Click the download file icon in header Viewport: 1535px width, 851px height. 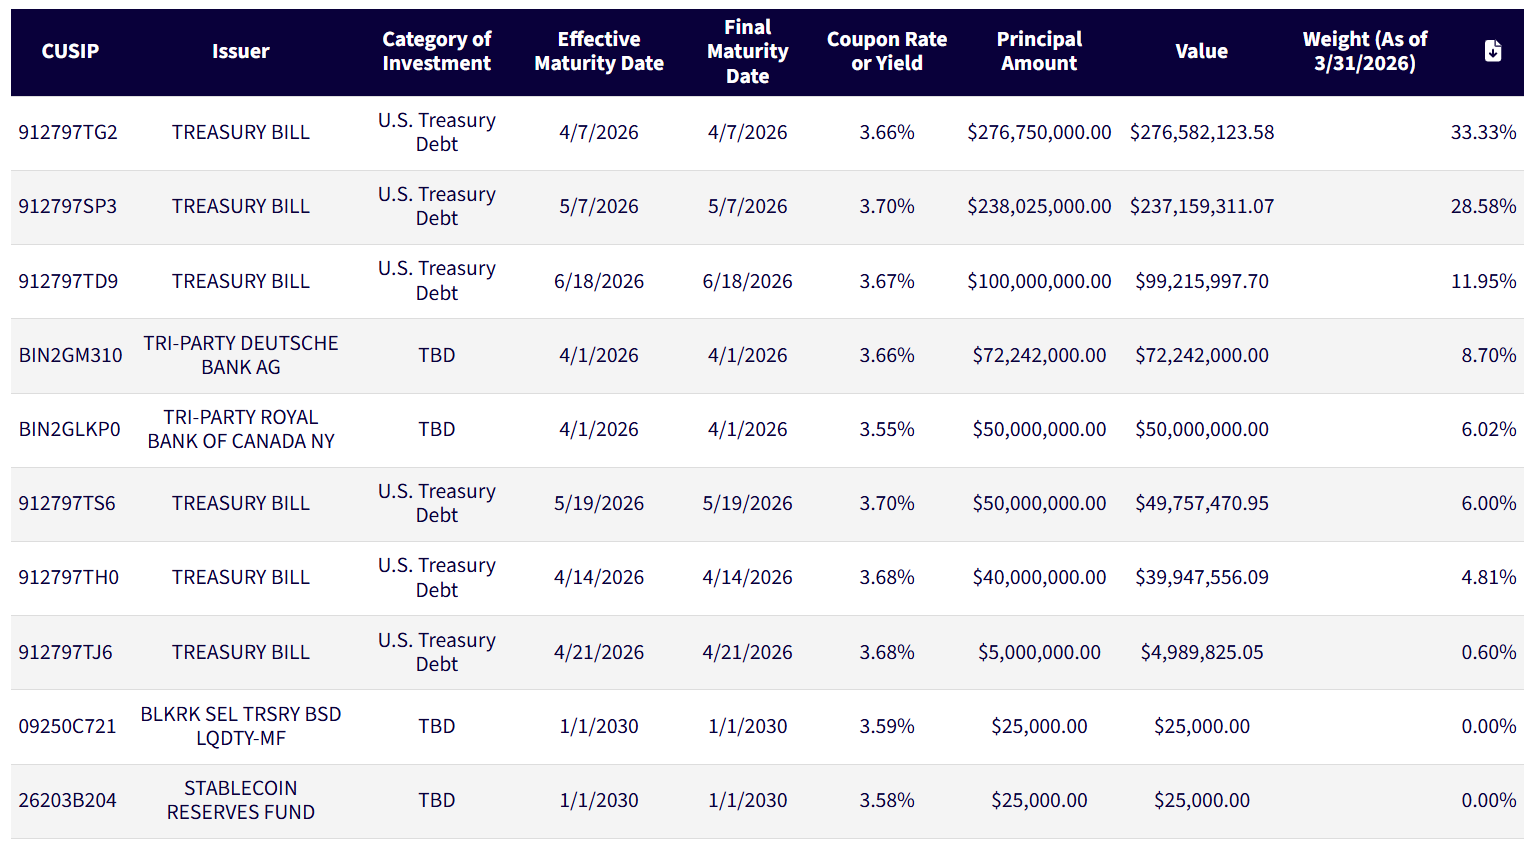[1492, 51]
